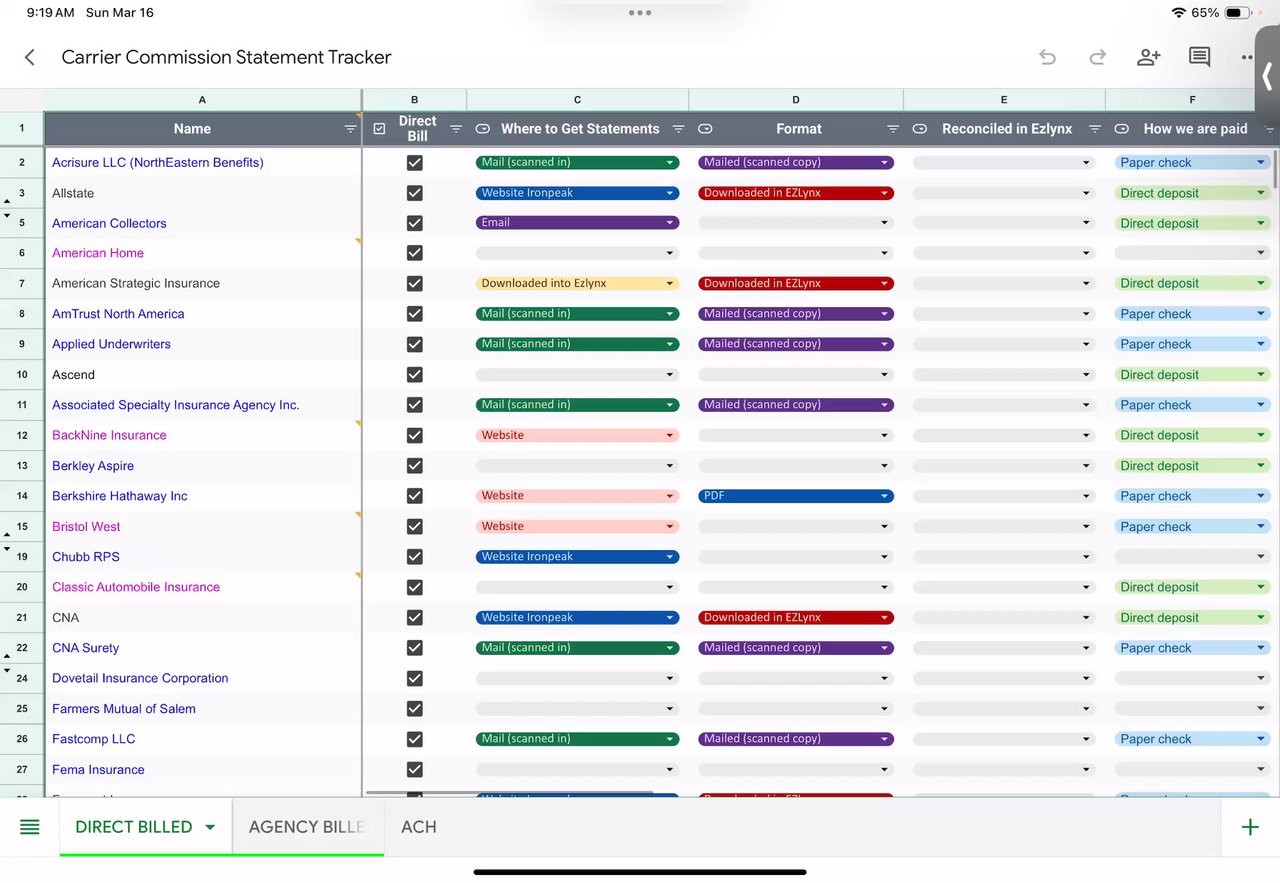
Task: Open filter icon on Reconciled in Ezlynx header
Action: tap(1095, 129)
